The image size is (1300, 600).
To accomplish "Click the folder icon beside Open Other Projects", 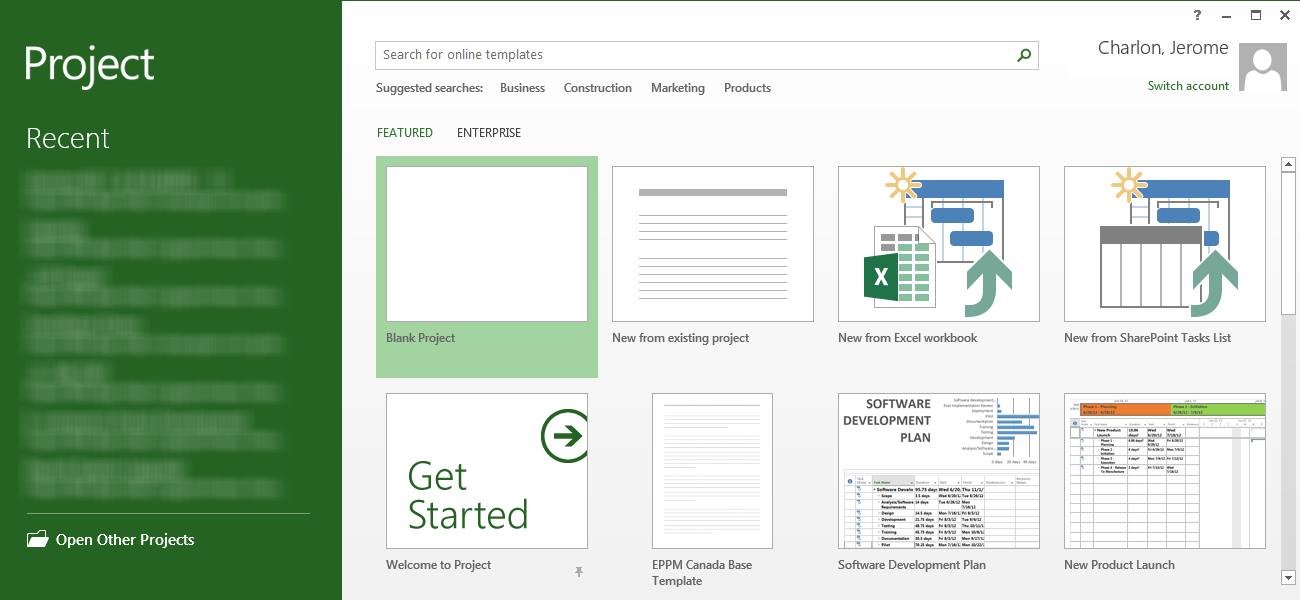I will tap(38, 539).
